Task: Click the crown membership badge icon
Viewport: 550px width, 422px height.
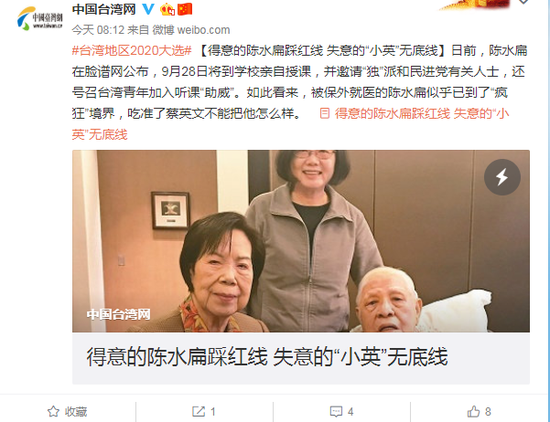Action: click(167, 9)
